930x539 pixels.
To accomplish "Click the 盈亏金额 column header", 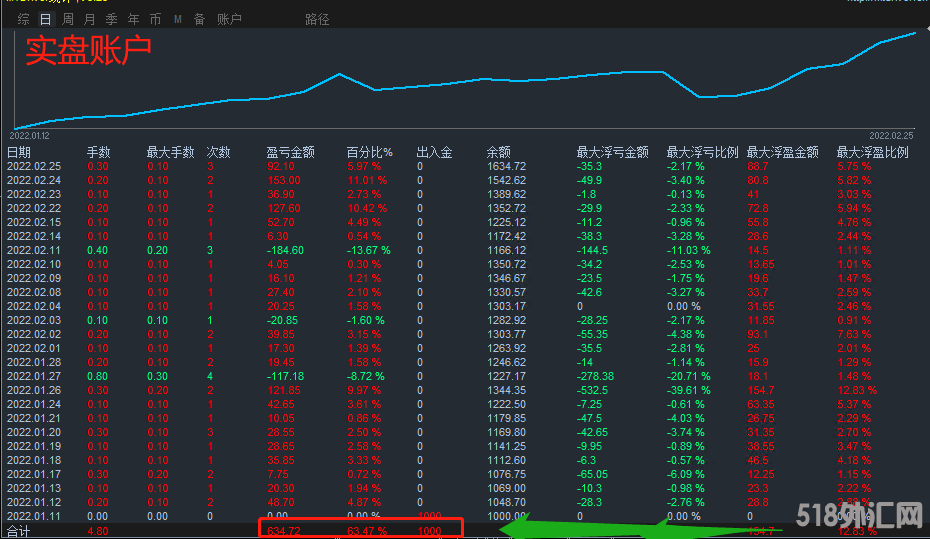I will (x=290, y=153).
